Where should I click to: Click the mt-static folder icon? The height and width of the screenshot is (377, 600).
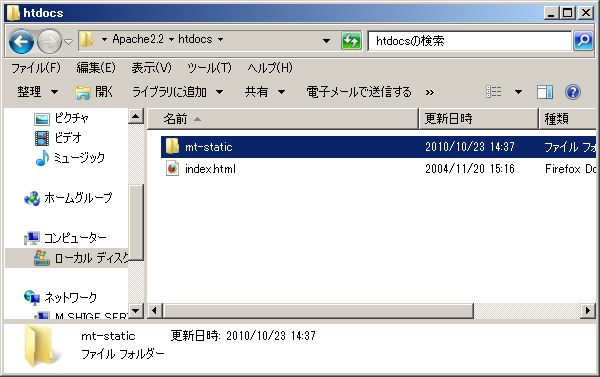click(x=172, y=146)
